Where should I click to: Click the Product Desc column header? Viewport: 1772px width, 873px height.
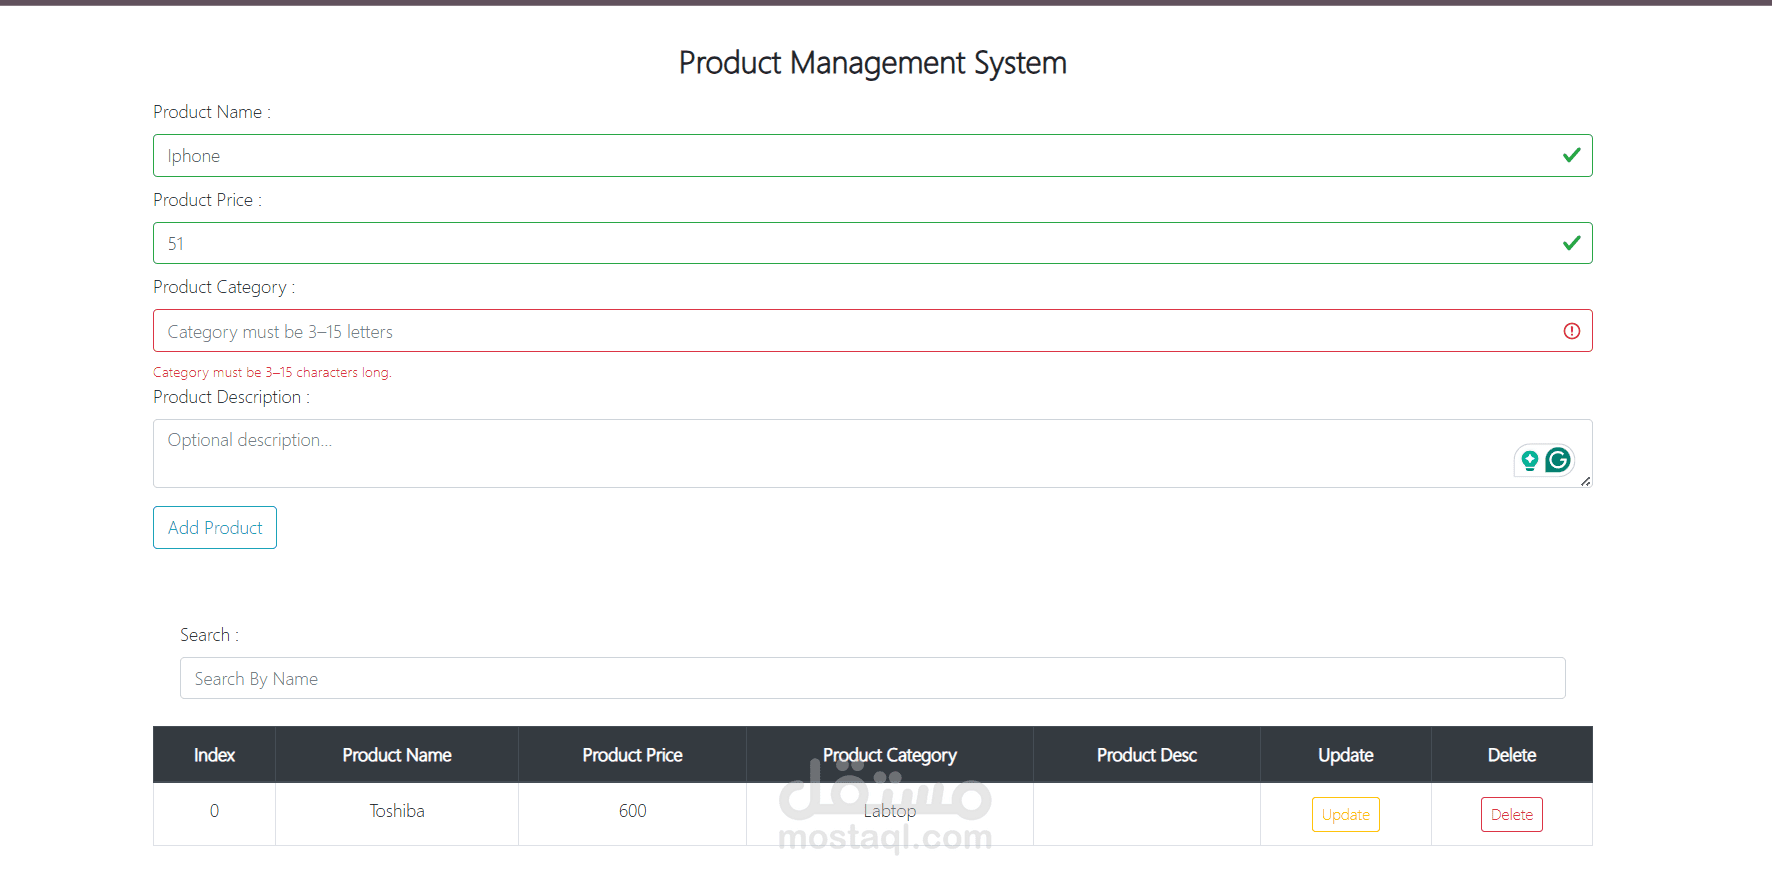(1147, 755)
